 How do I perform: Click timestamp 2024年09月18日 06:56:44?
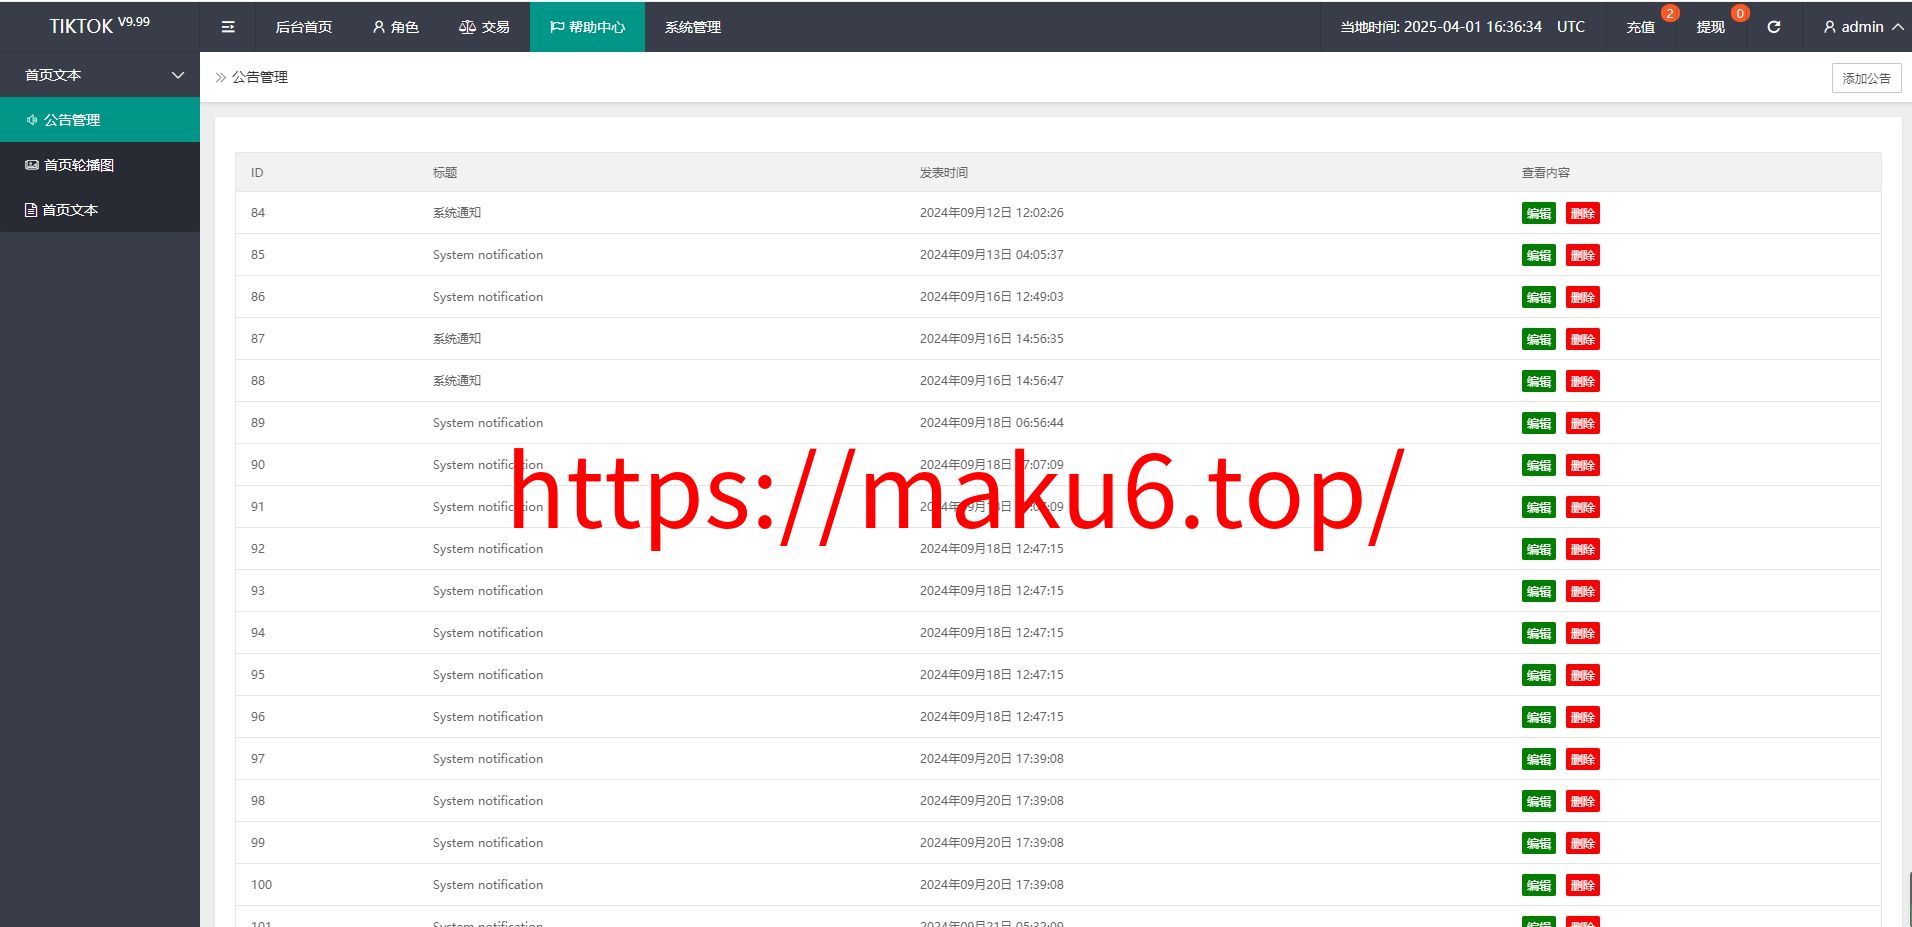[992, 423]
